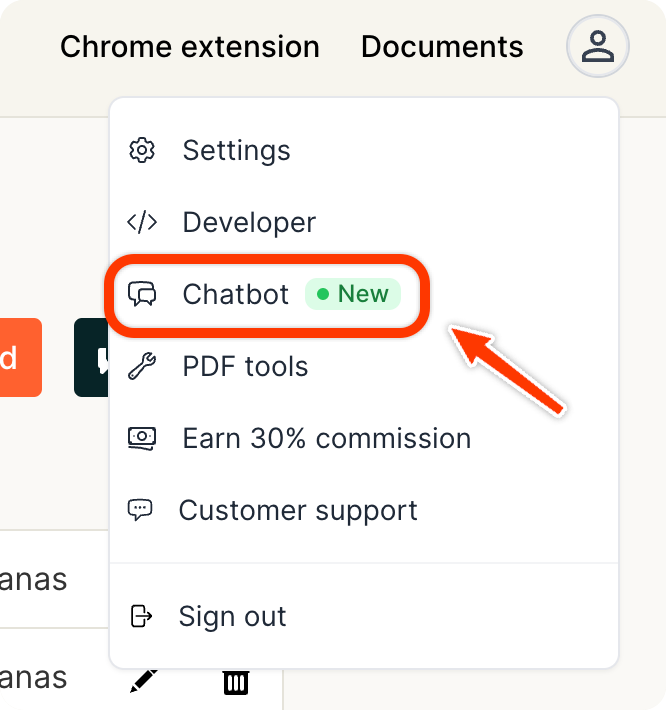Open Earn 30% commission entry
This screenshot has width=666, height=710.
click(326, 438)
